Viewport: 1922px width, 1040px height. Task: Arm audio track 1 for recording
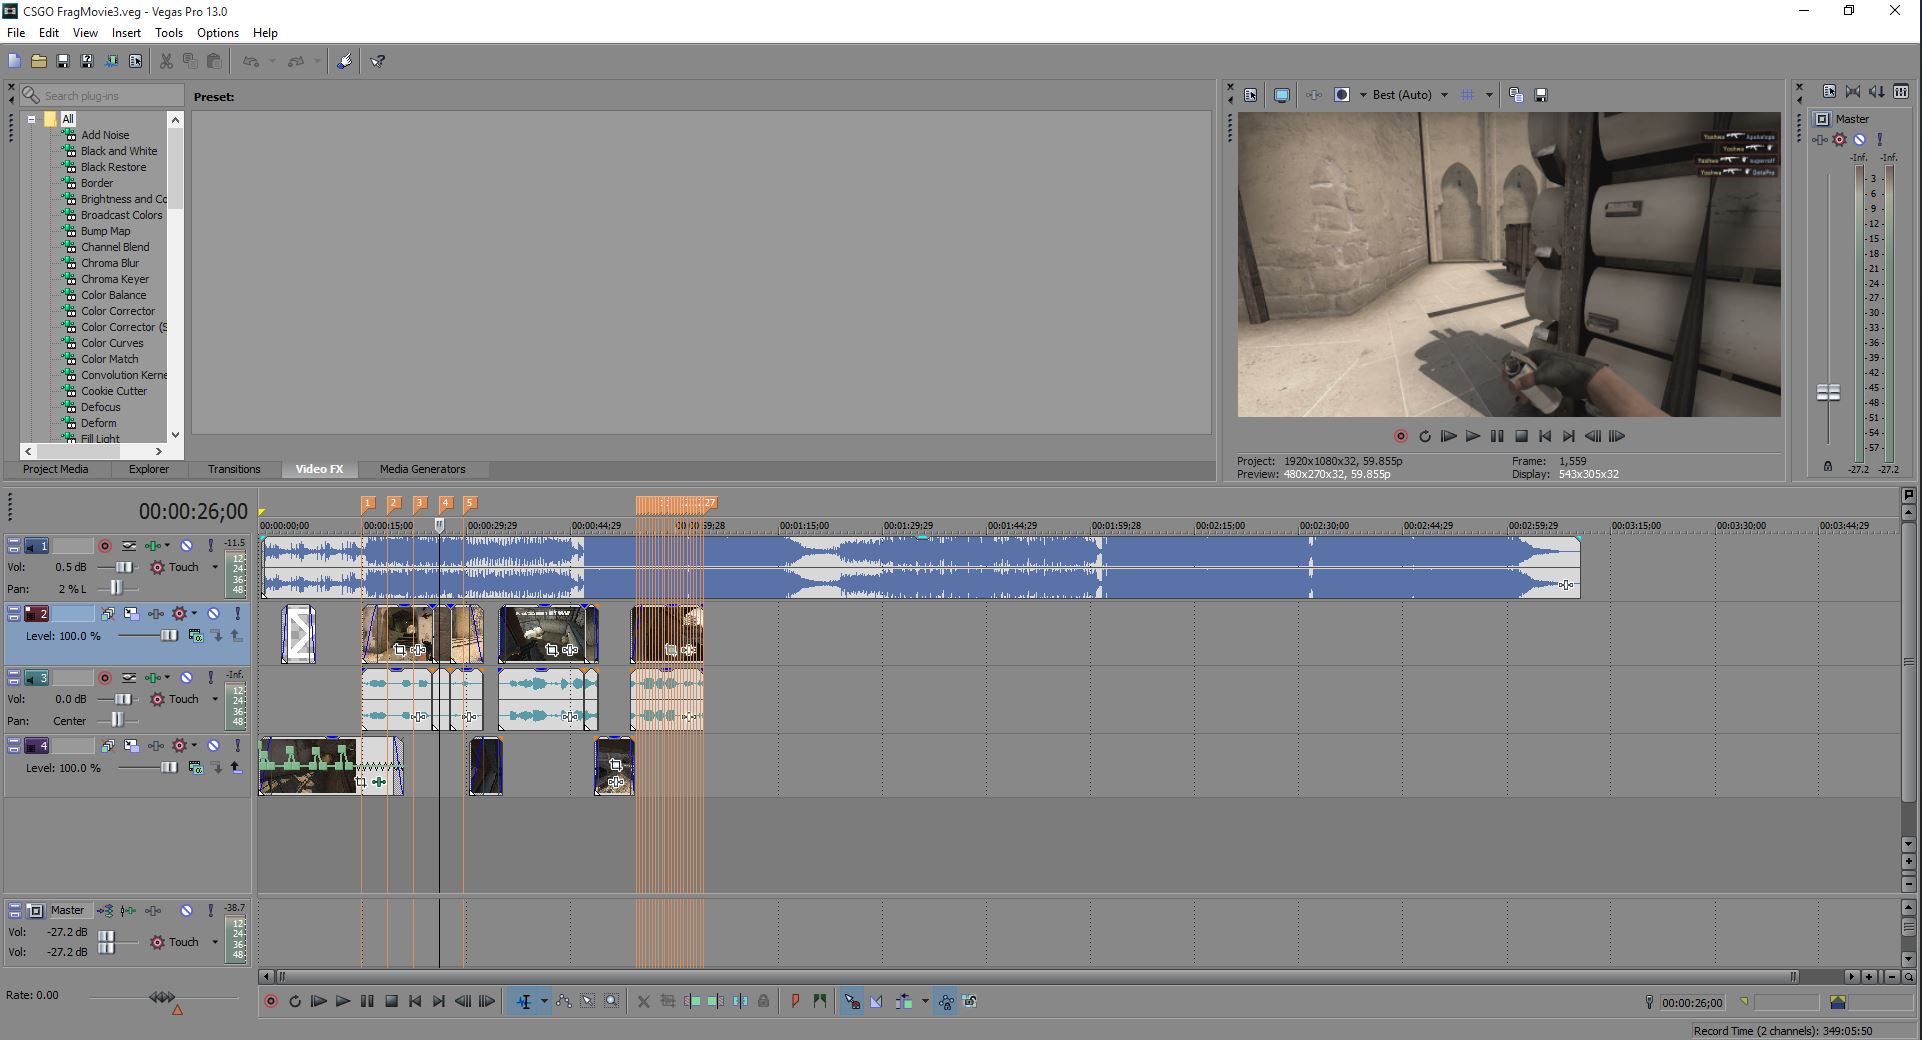tap(105, 546)
